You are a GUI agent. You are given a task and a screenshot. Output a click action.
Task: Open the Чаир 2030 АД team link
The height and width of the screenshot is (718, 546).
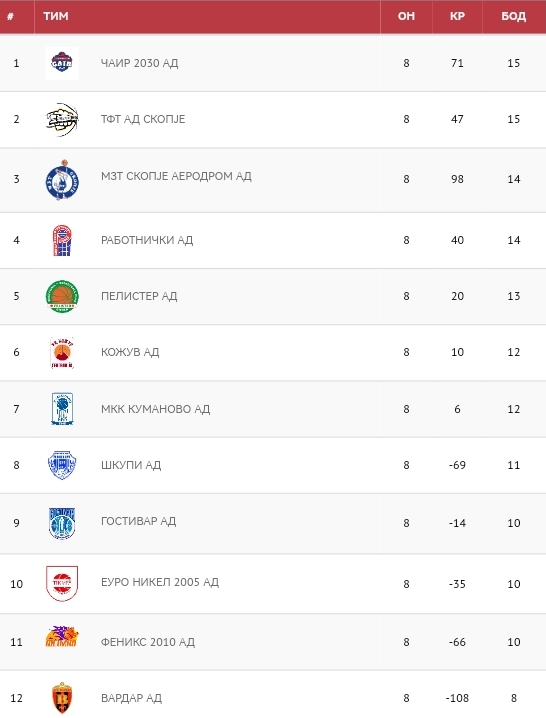click(139, 63)
